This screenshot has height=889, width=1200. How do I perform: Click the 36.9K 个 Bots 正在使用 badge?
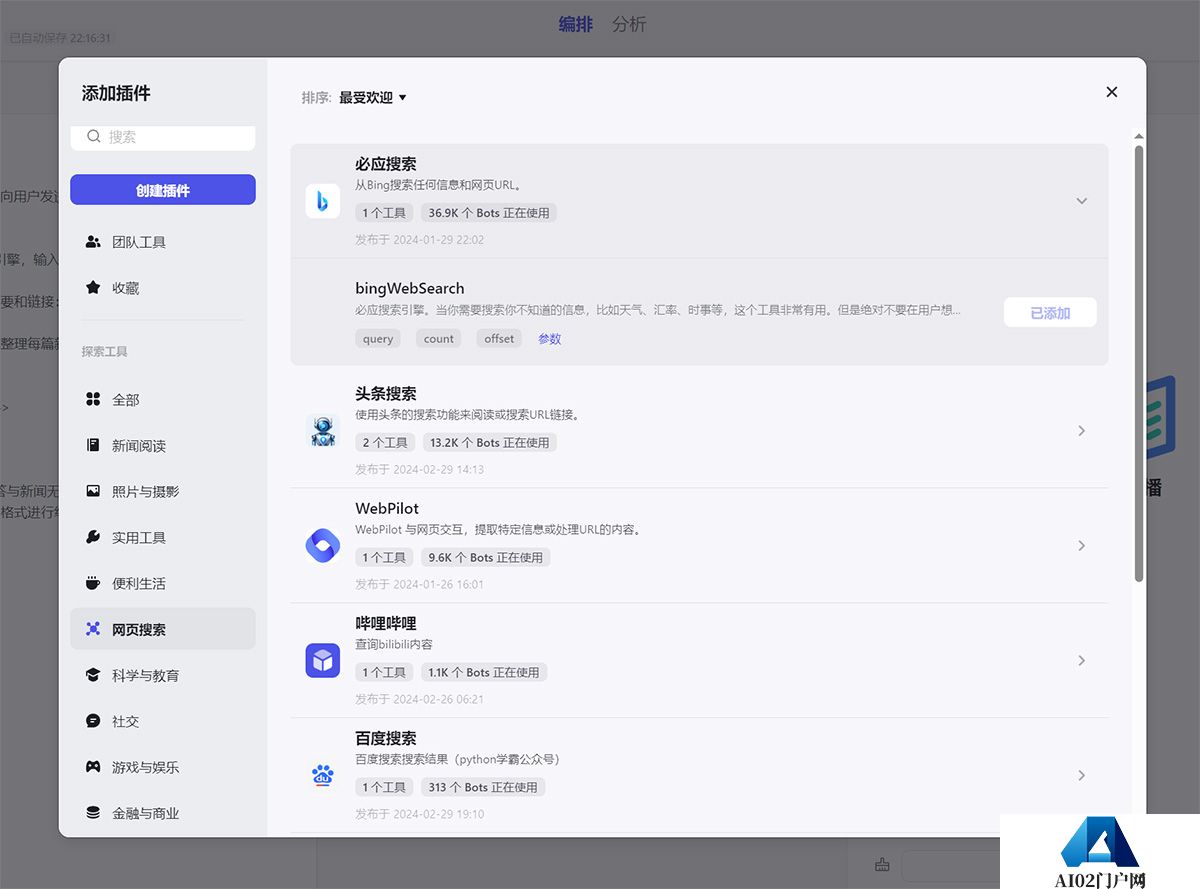tap(489, 213)
